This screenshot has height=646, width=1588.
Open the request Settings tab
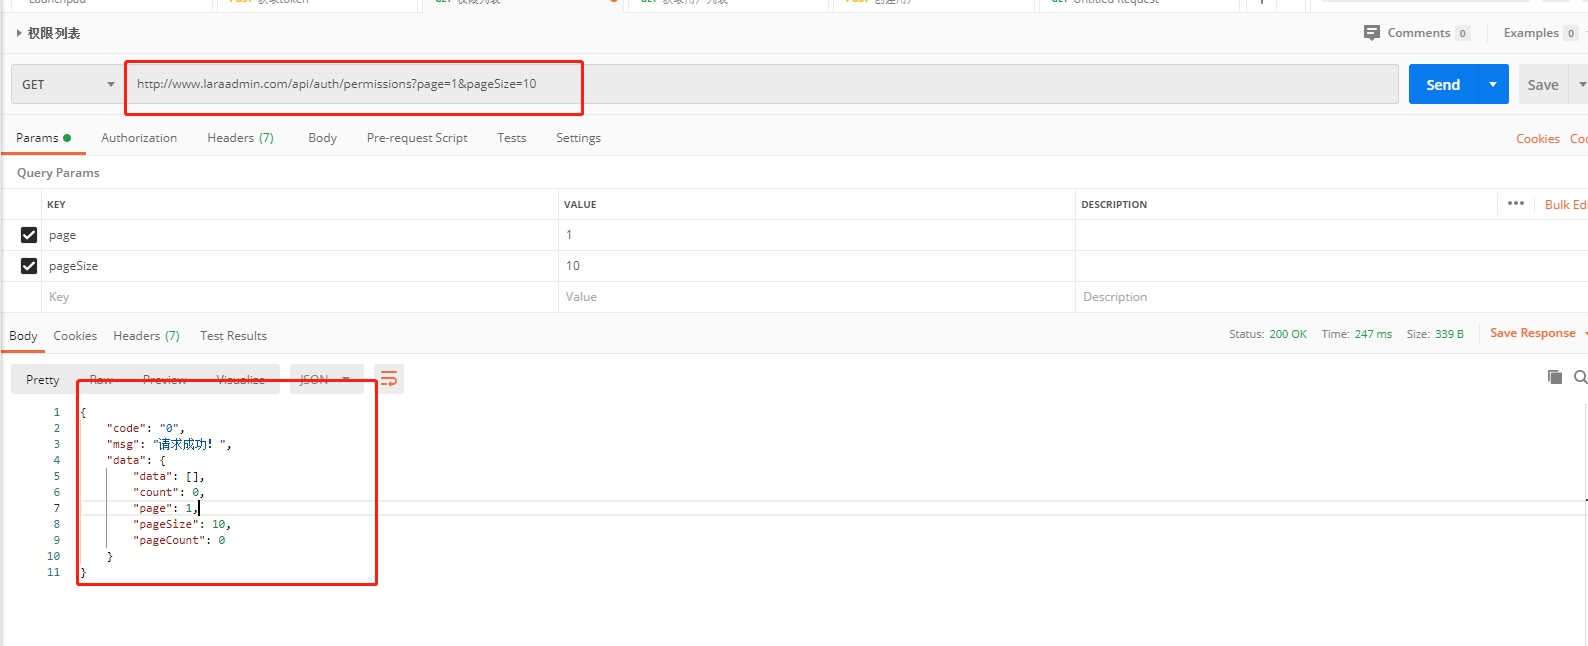pos(578,138)
